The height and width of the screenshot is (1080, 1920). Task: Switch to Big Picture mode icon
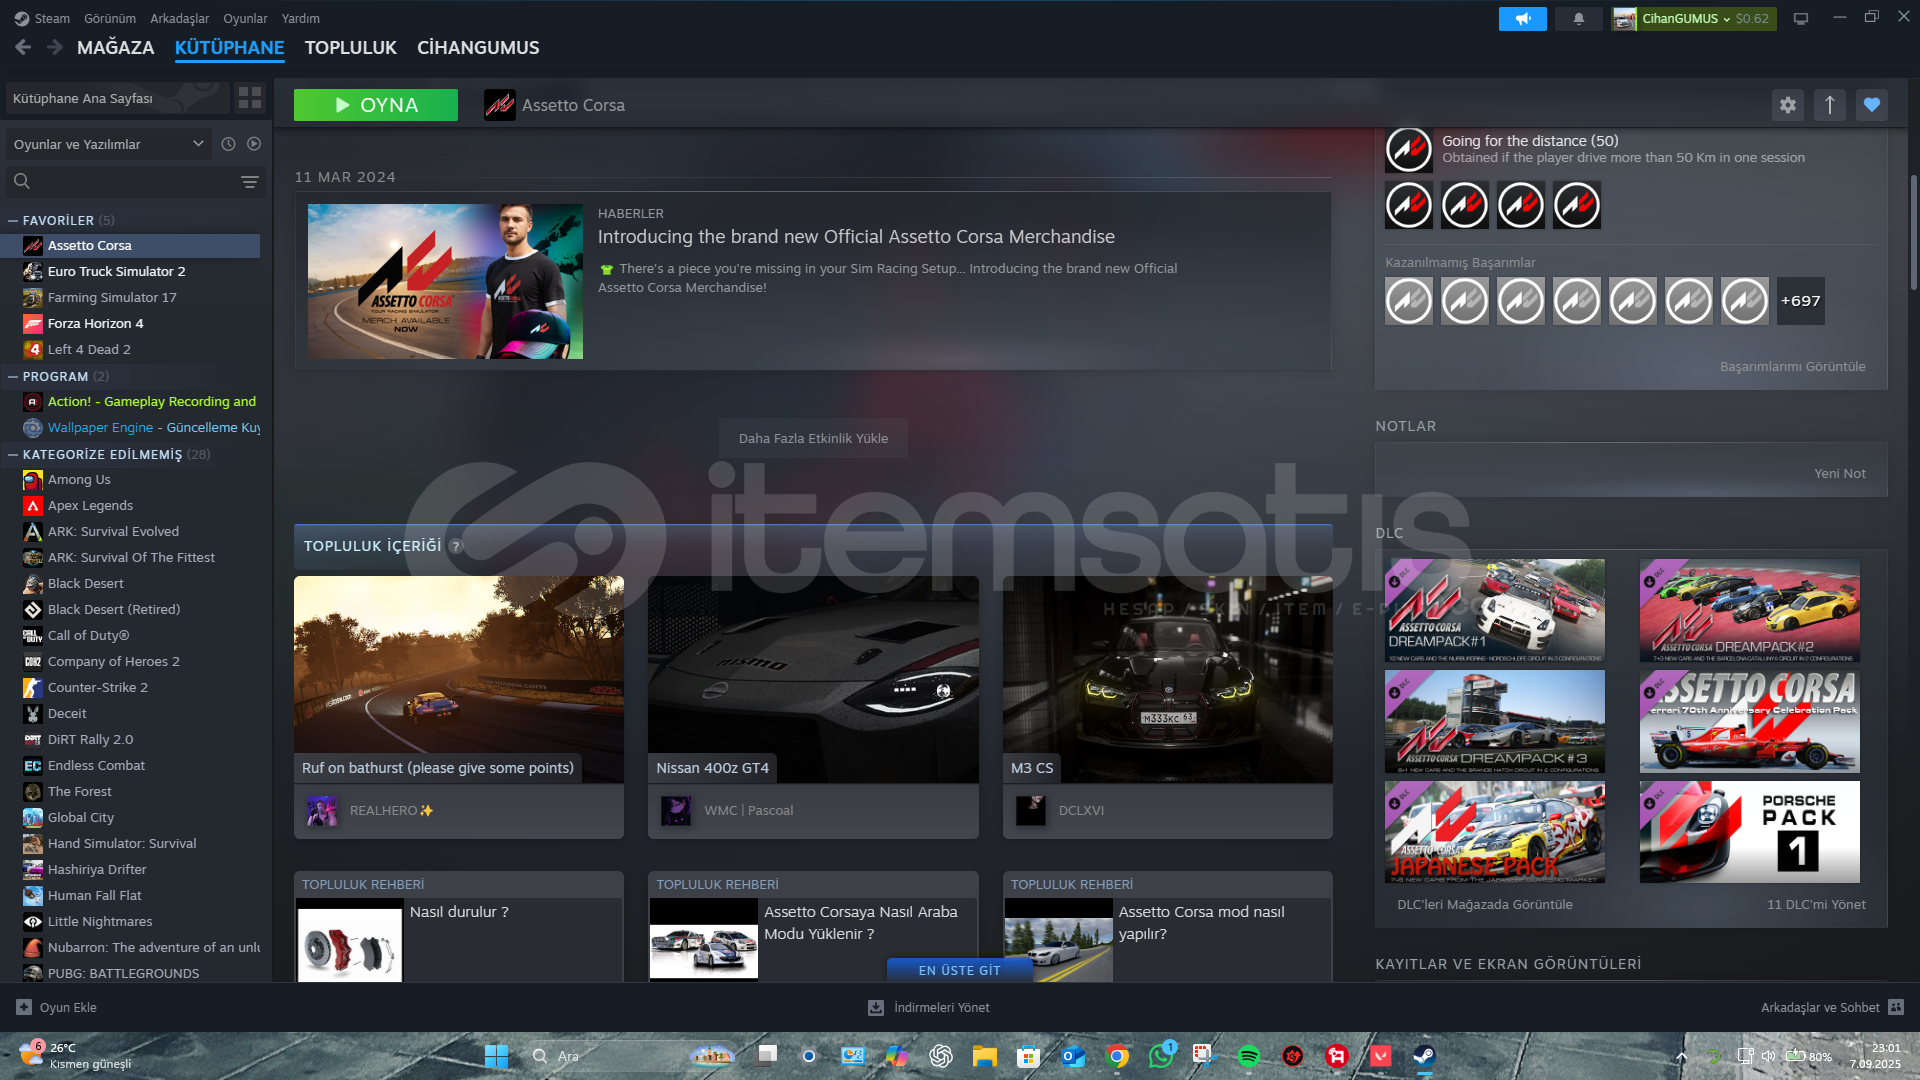(1800, 19)
